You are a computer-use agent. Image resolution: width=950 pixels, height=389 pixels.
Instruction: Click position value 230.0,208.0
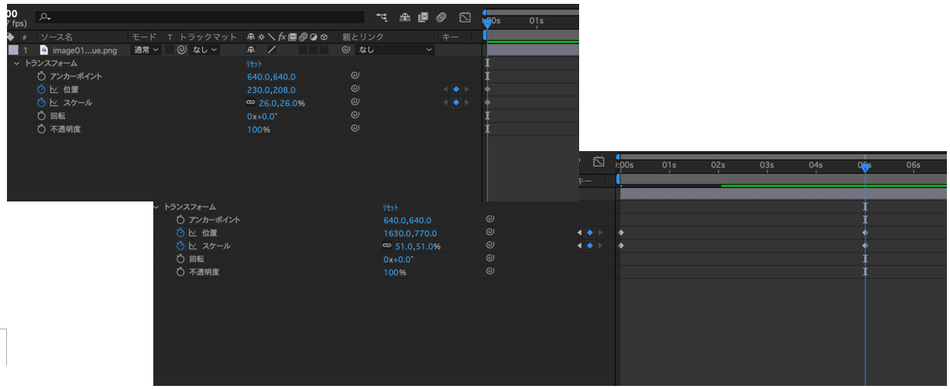pyautogui.click(x=271, y=90)
